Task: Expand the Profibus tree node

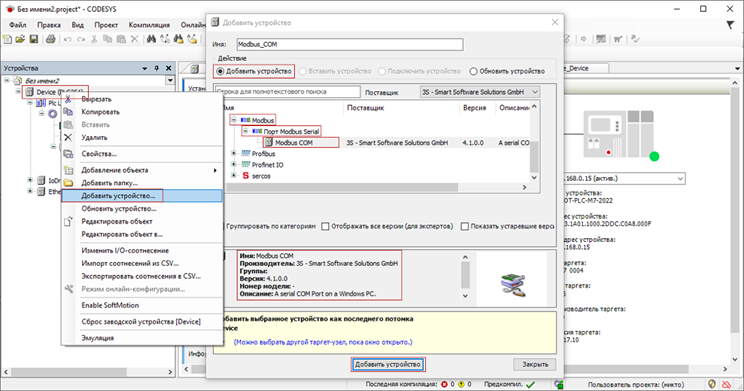Action: pos(233,153)
